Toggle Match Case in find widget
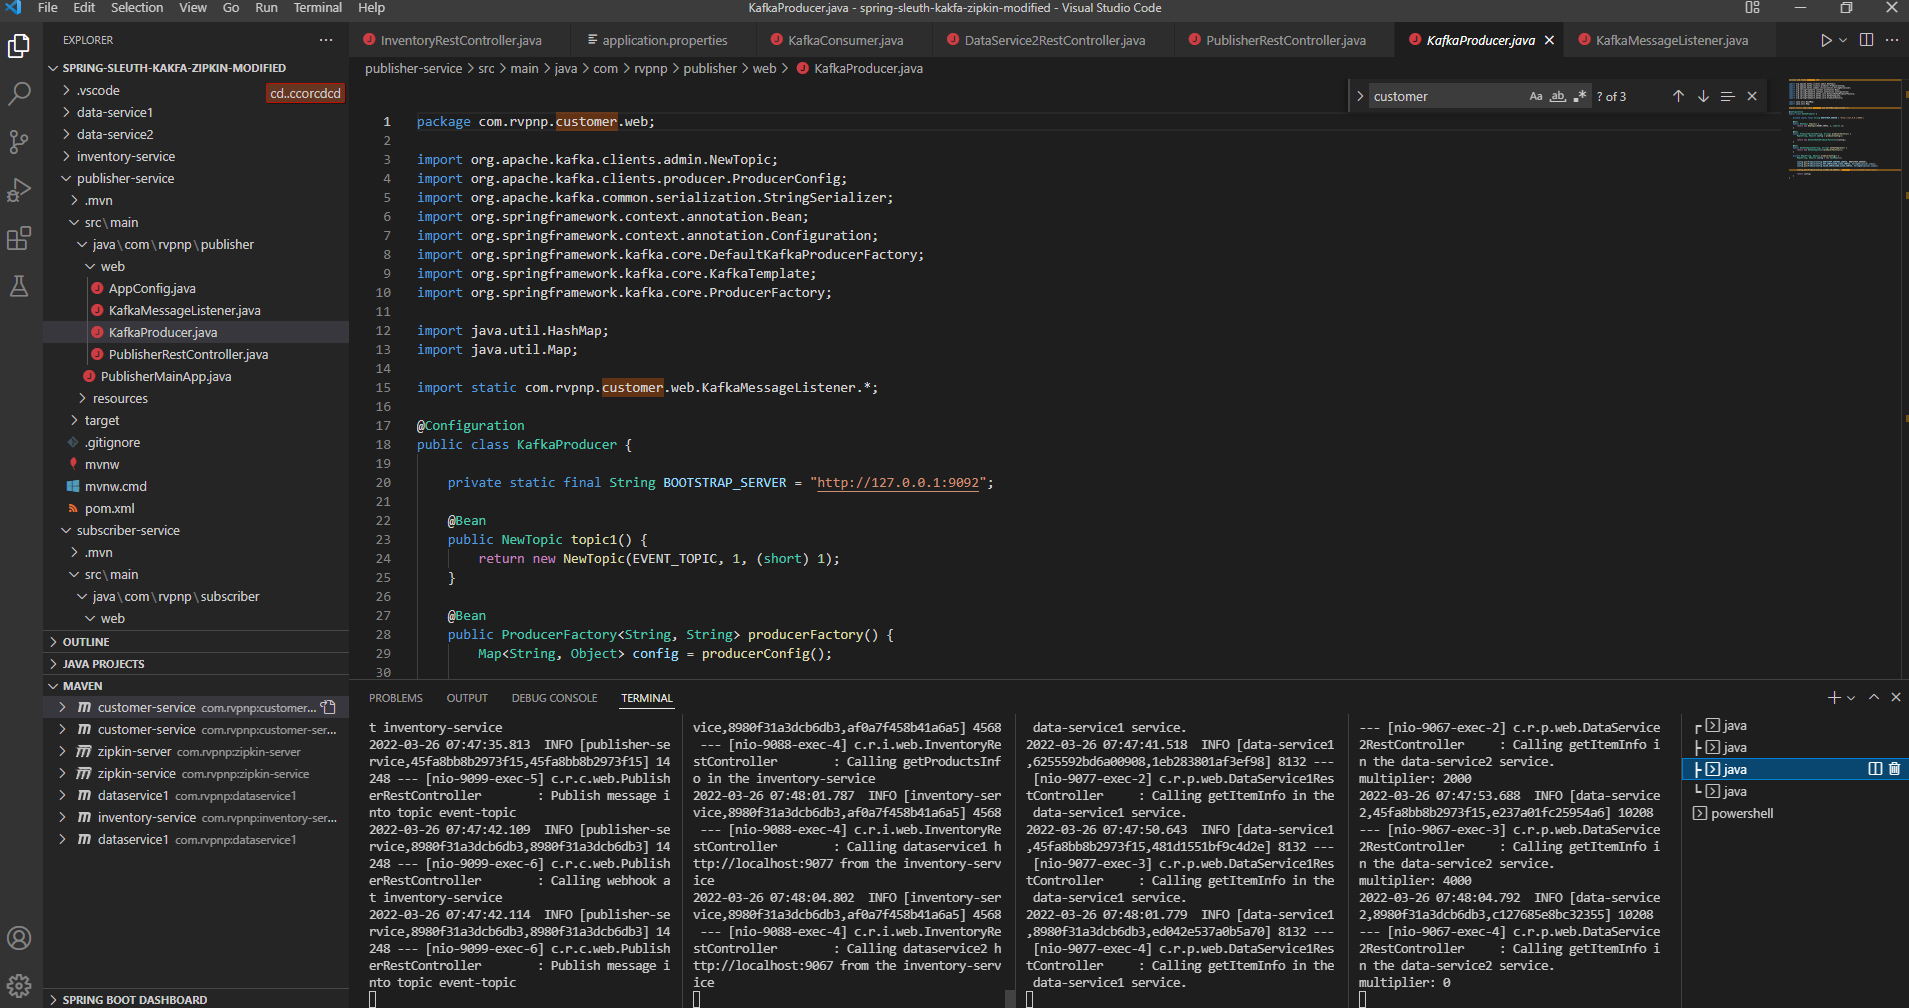Image resolution: width=1909 pixels, height=1008 pixels. pyautogui.click(x=1536, y=96)
